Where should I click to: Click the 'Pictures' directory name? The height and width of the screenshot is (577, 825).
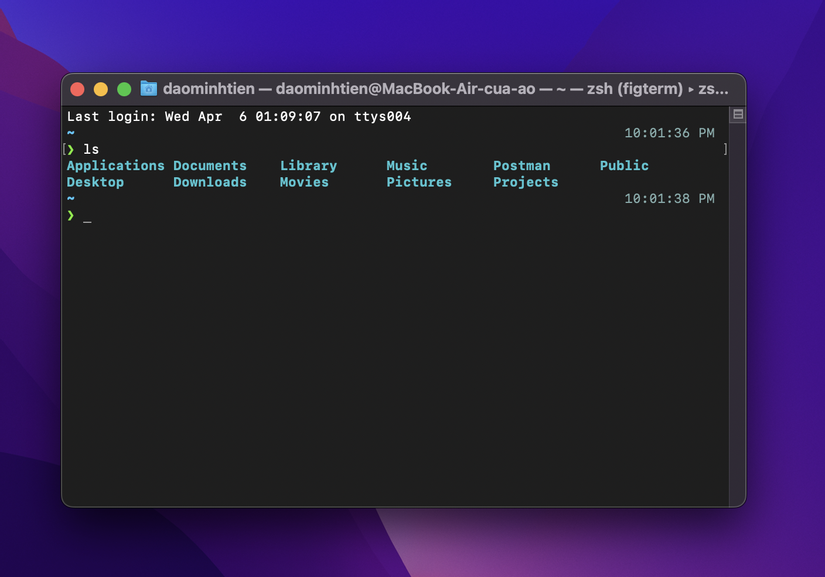pos(419,182)
